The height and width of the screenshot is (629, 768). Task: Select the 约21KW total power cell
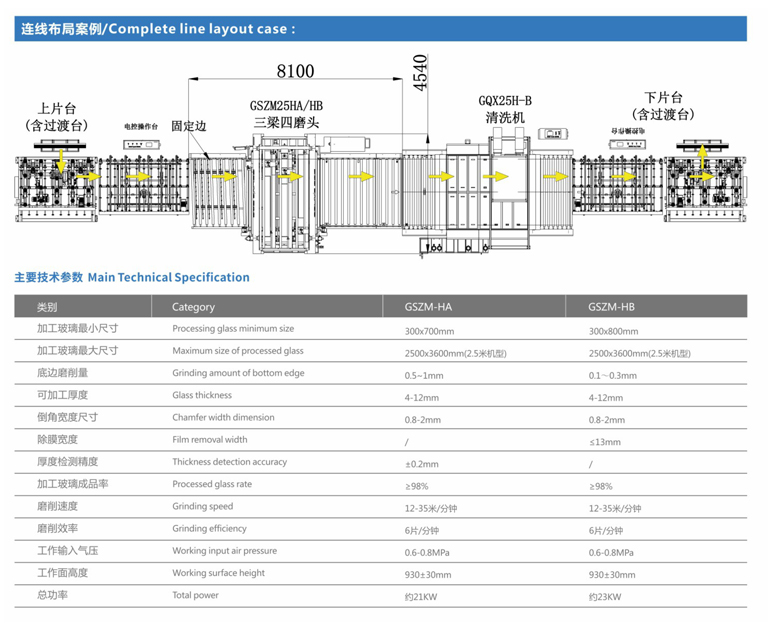pos(421,597)
